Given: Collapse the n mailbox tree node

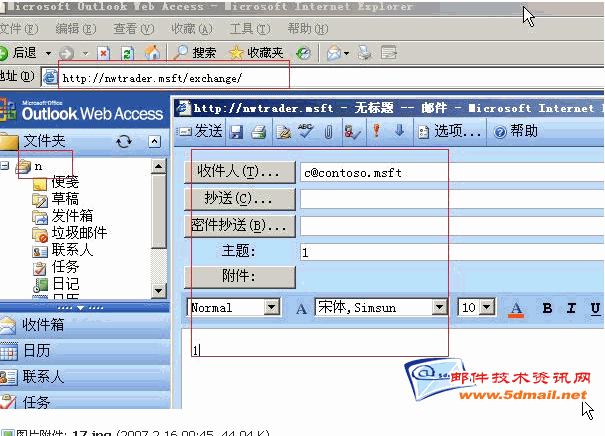Looking at the screenshot, I should coord(7,166).
